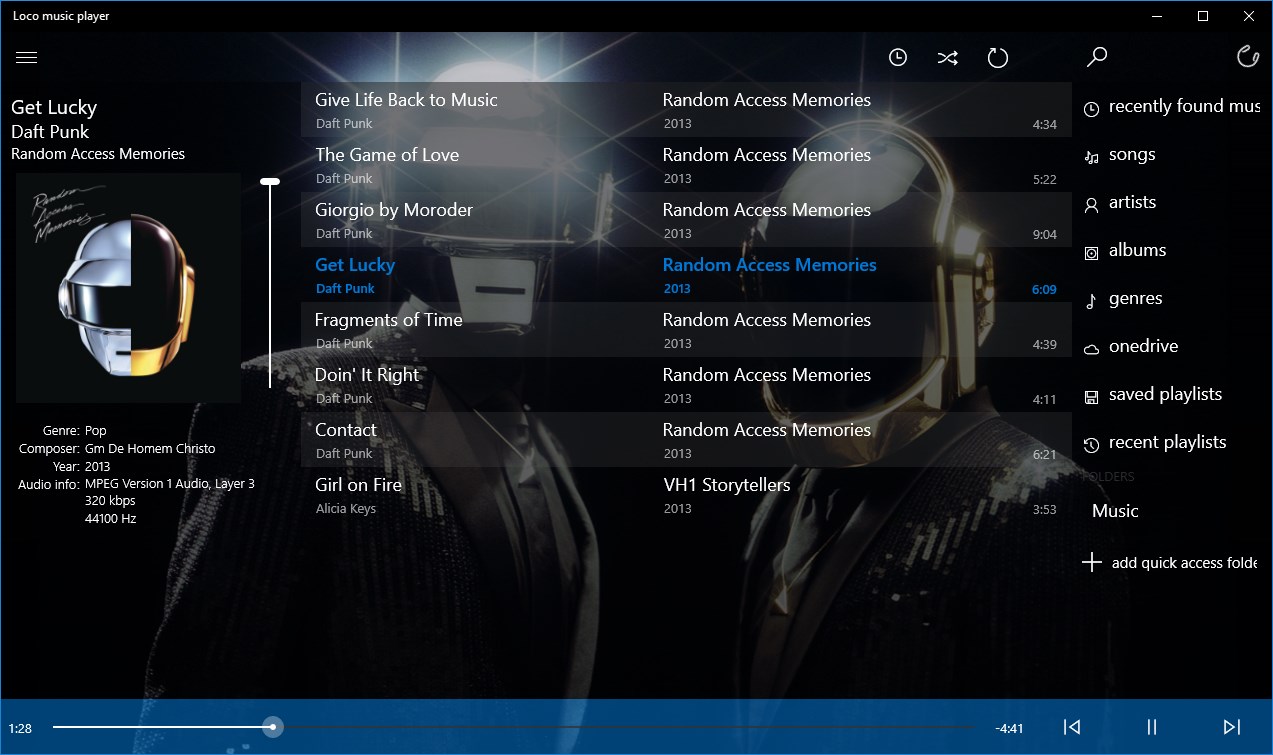Screen dimensions: 1273x755
Task: Open the genres view
Action: 1136,298
